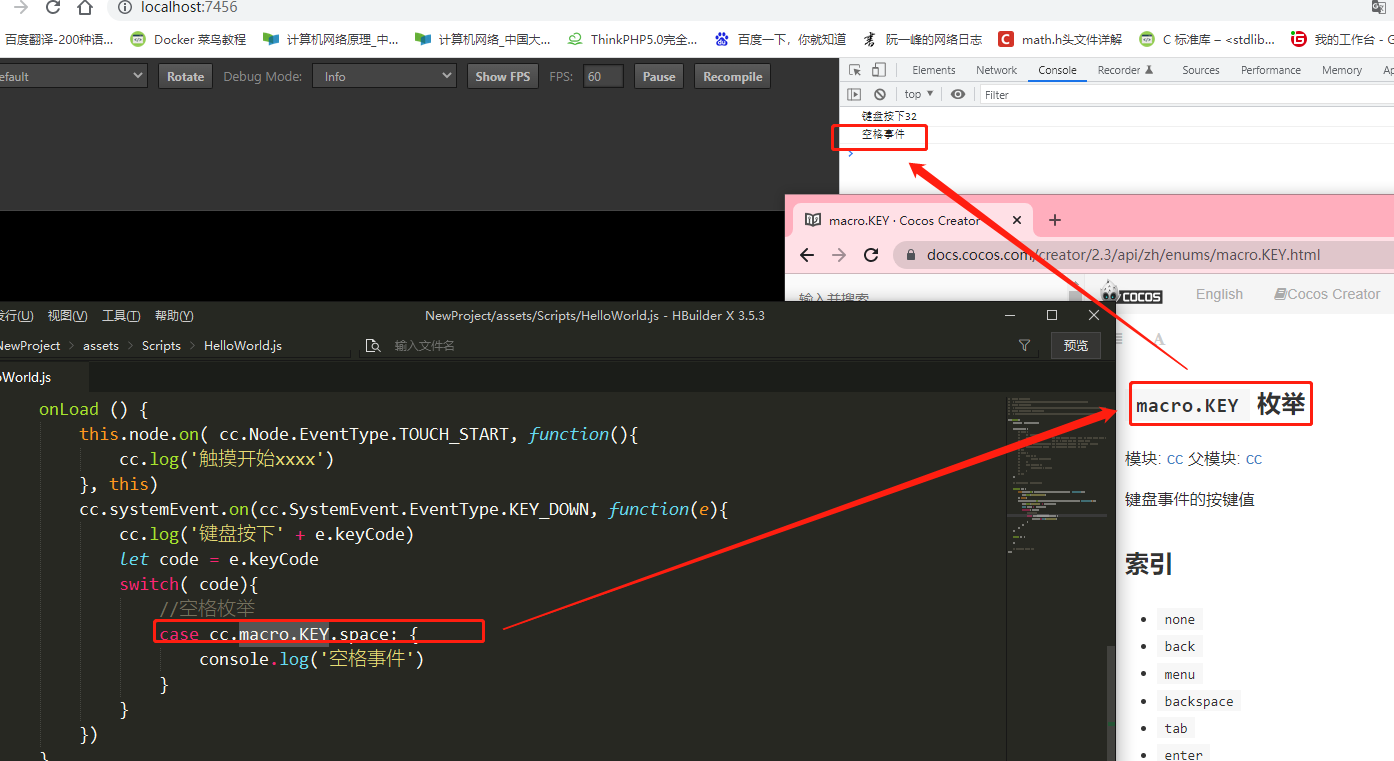Activate the DevTools inspect element picker
The width and height of the screenshot is (1394, 761).
(x=855, y=70)
